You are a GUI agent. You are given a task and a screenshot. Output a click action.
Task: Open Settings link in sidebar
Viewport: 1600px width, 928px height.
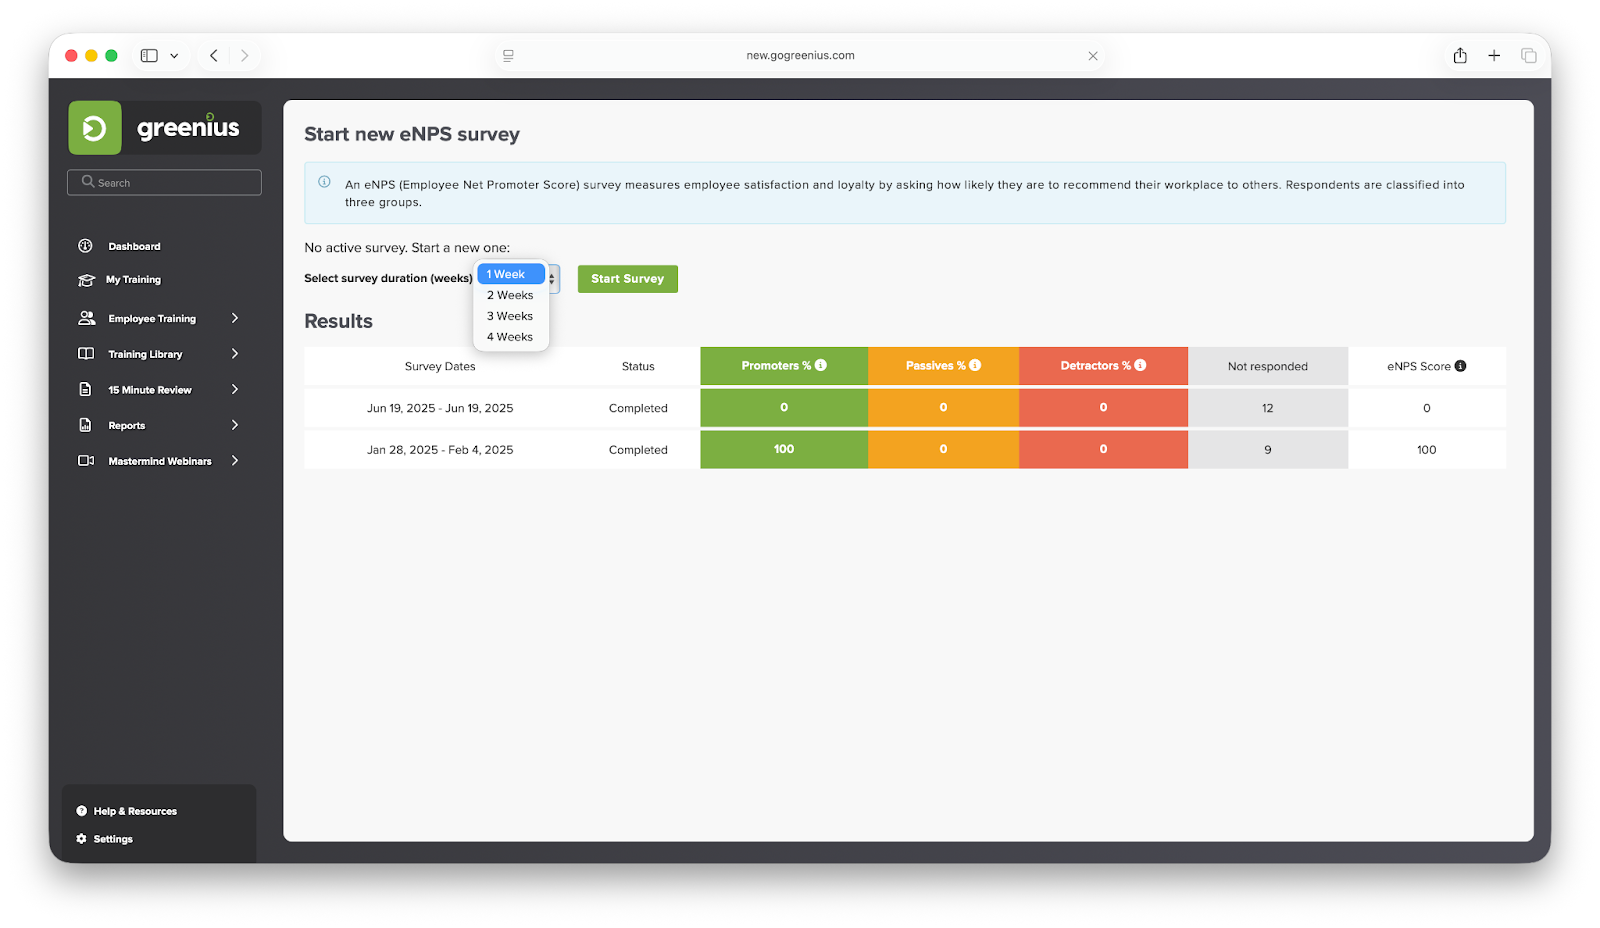pyautogui.click(x=113, y=839)
